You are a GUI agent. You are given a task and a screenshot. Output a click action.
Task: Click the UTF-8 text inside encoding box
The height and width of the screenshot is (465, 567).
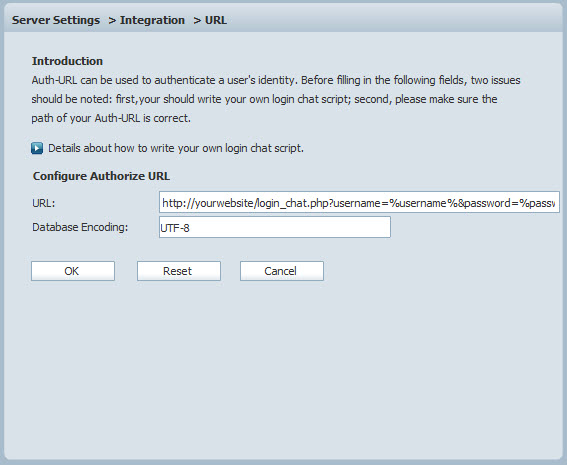click(x=175, y=228)
